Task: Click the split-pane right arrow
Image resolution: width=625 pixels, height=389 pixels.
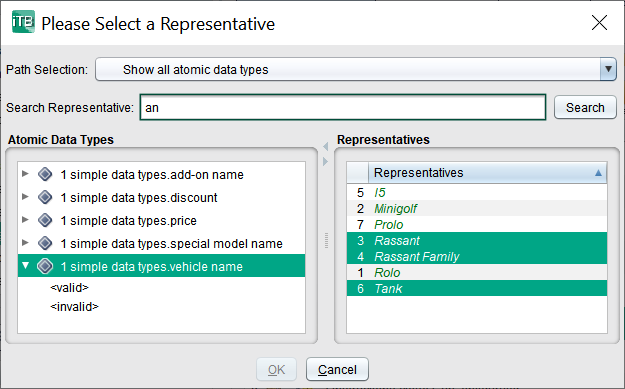Action: 326,161
